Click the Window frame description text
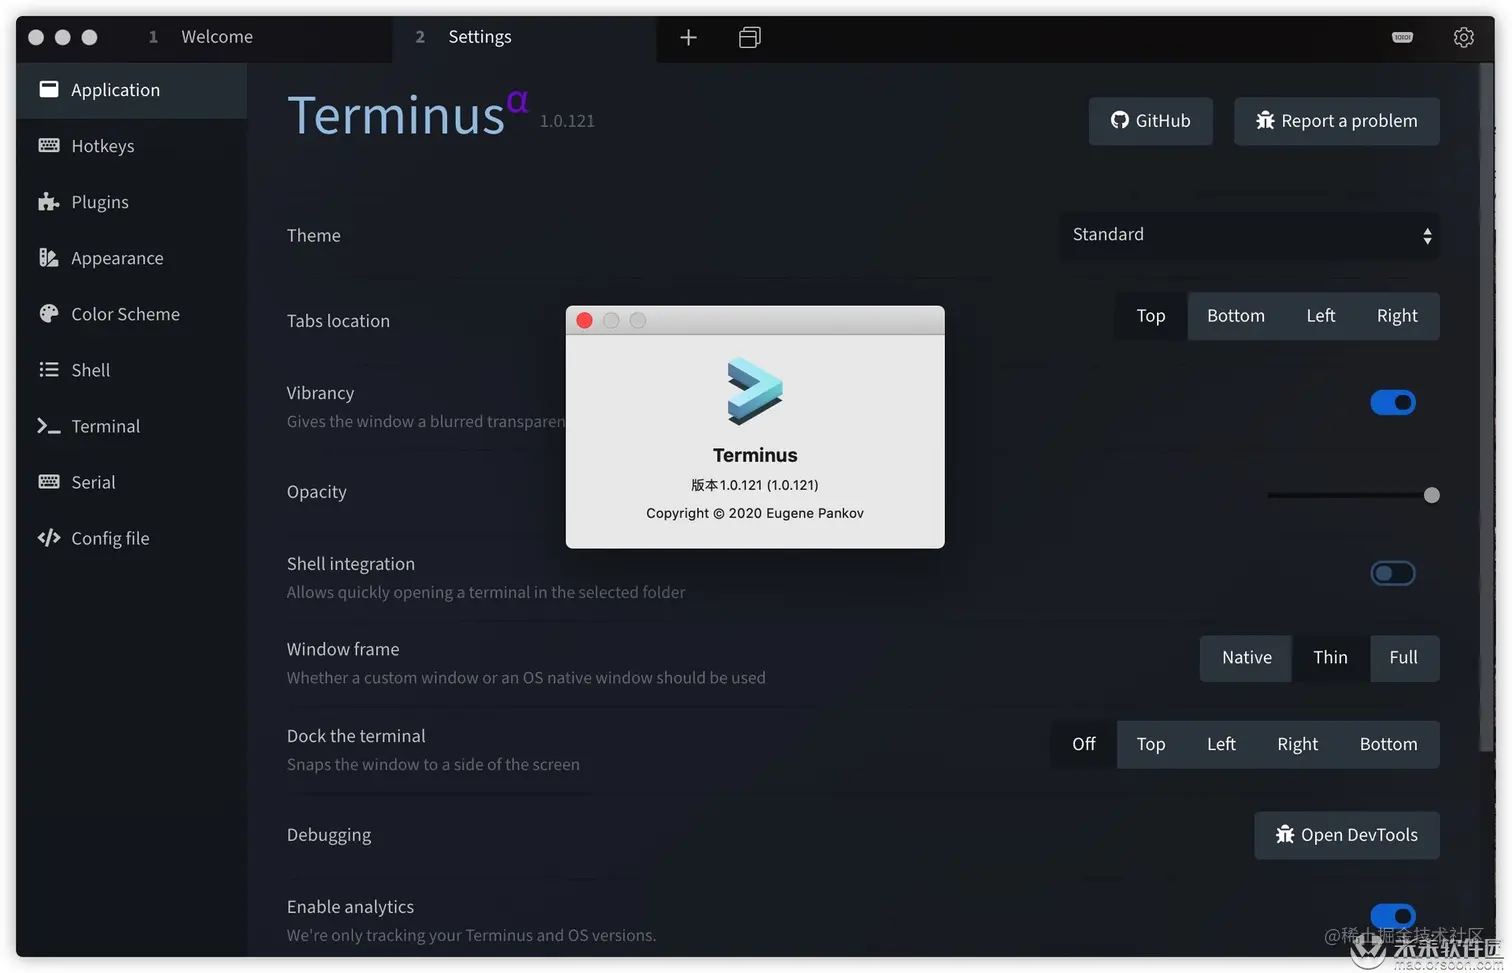Image resolution: width=1512 pixels, height=973 pixels. pos(526,678)
